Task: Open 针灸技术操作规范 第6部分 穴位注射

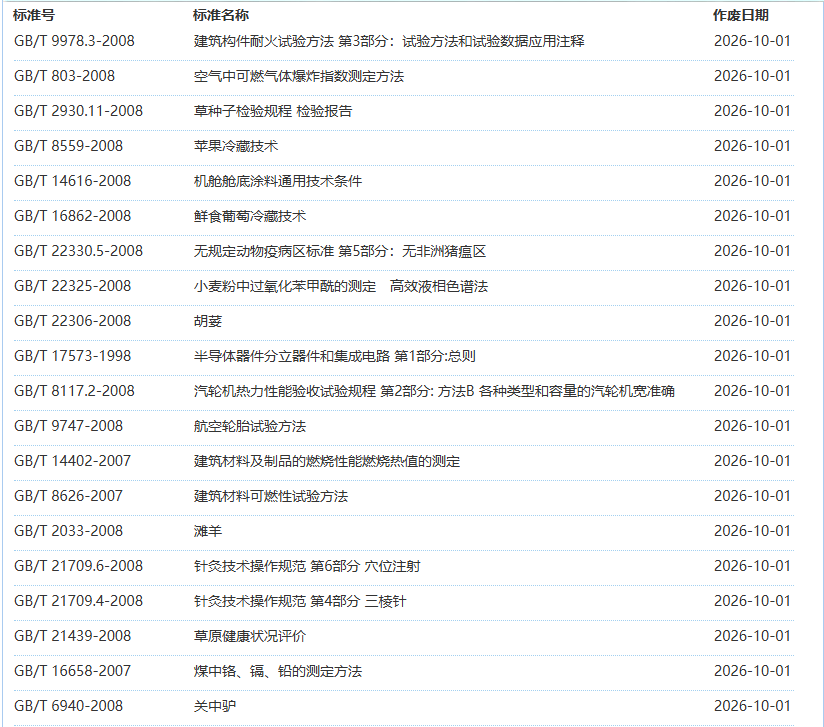Action: (307, 566)
